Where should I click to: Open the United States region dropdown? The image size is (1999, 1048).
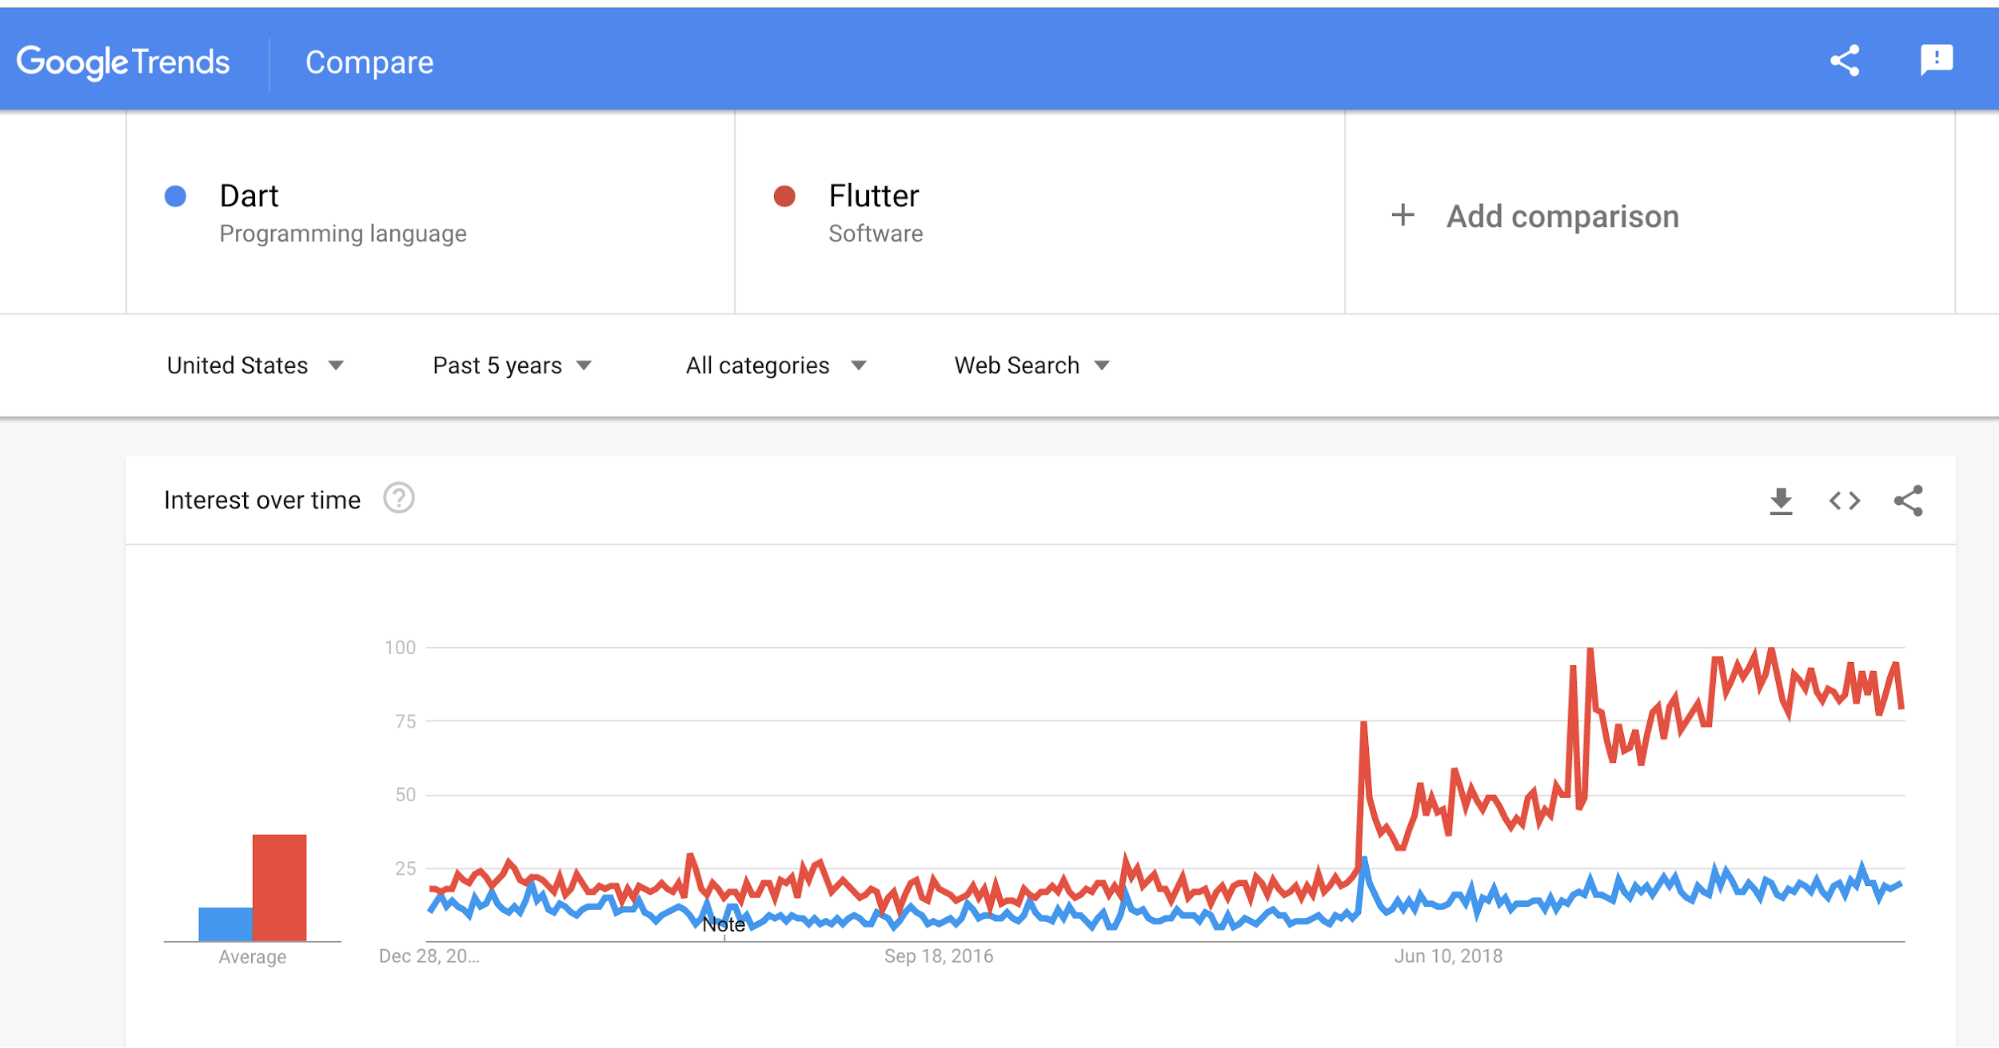point(255,366)
